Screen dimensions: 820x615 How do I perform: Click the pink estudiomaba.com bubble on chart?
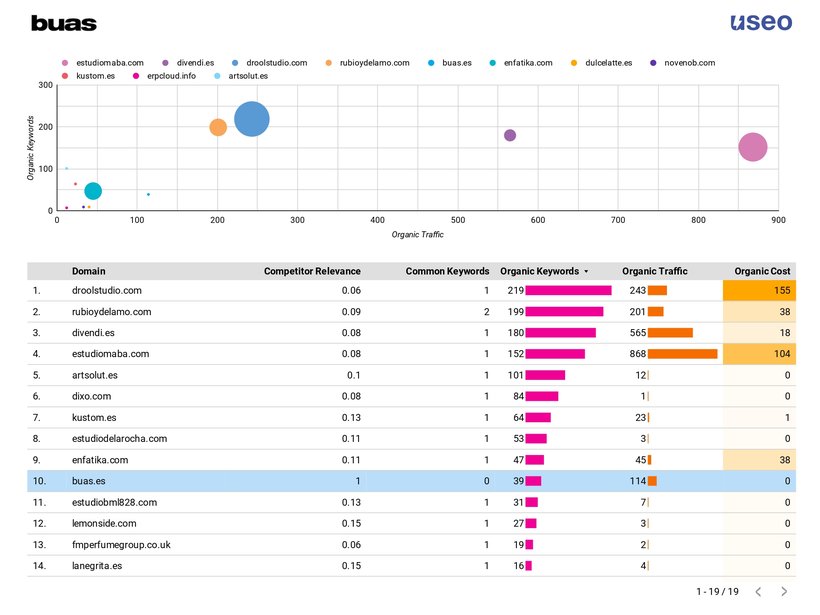tap(752, 147)
